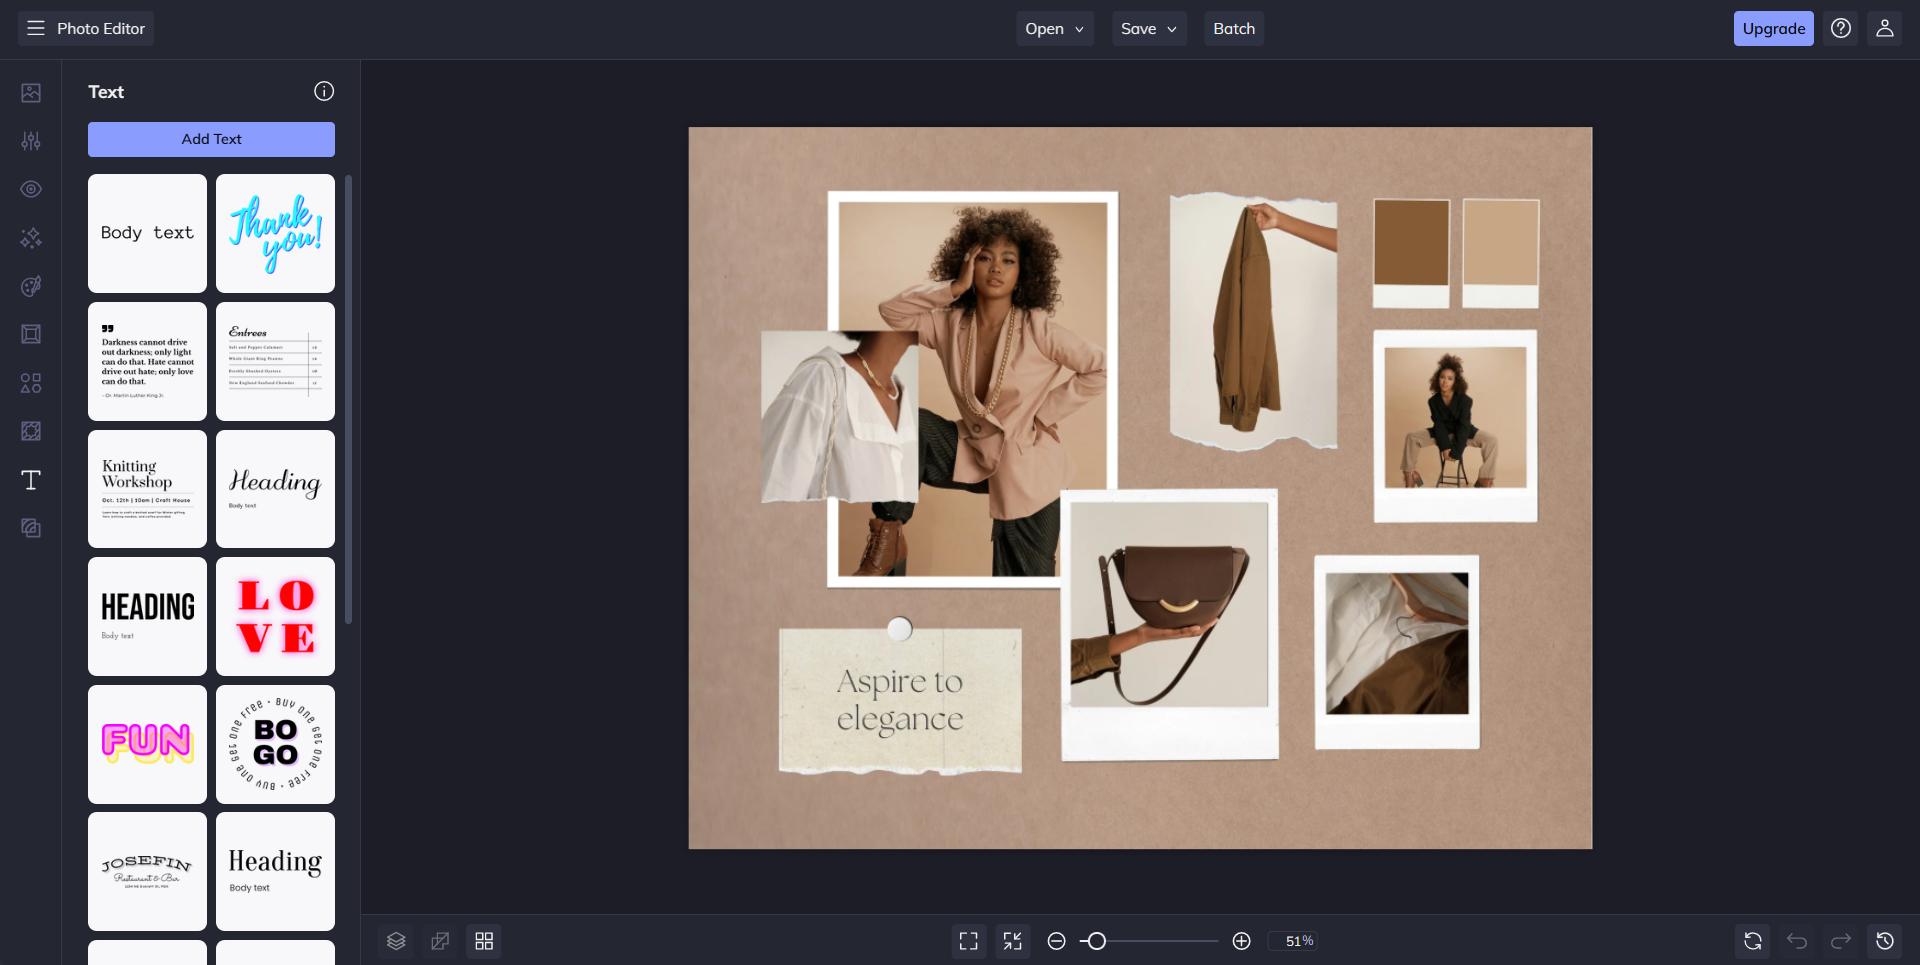Screen dimensions: 1920x965
Task: Click the Batch button
Action: pyautogui.click(x=1234, y=28)
